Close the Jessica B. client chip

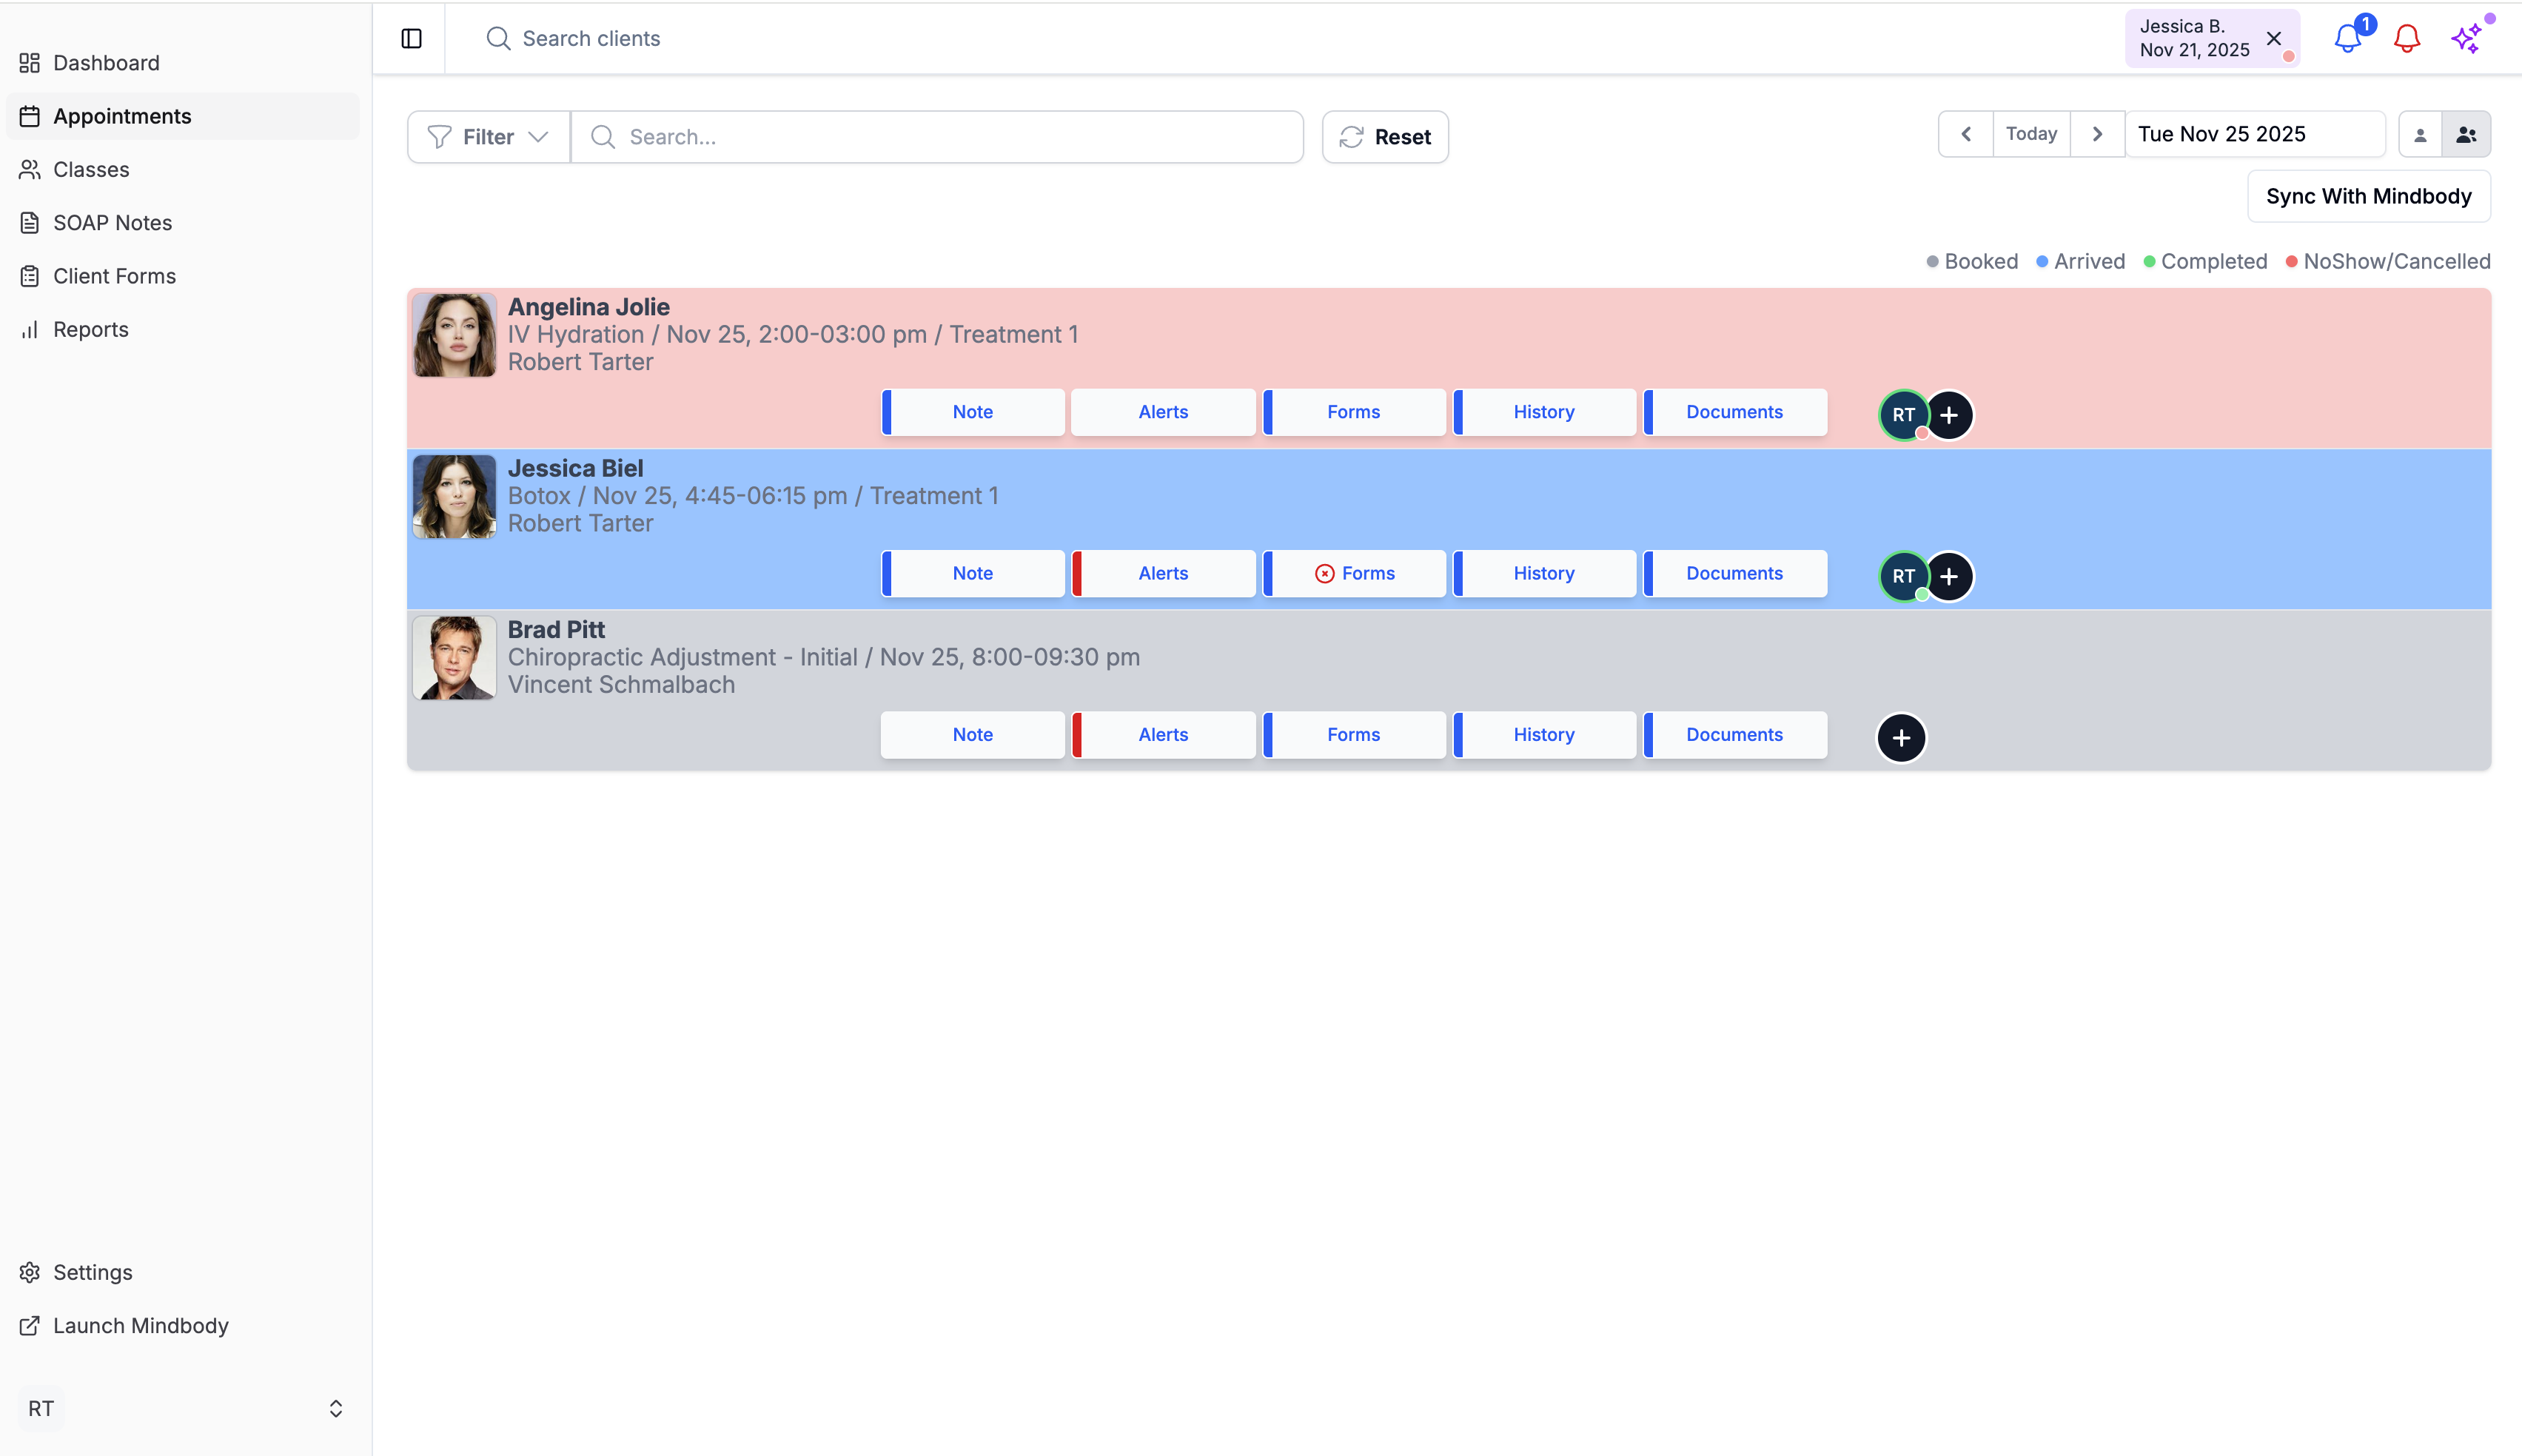[x=2274, y=38]
